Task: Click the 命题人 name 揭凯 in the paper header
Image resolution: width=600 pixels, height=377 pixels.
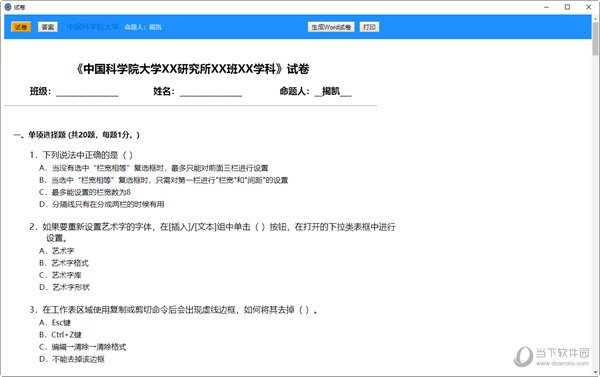Action: coord(331,91)
